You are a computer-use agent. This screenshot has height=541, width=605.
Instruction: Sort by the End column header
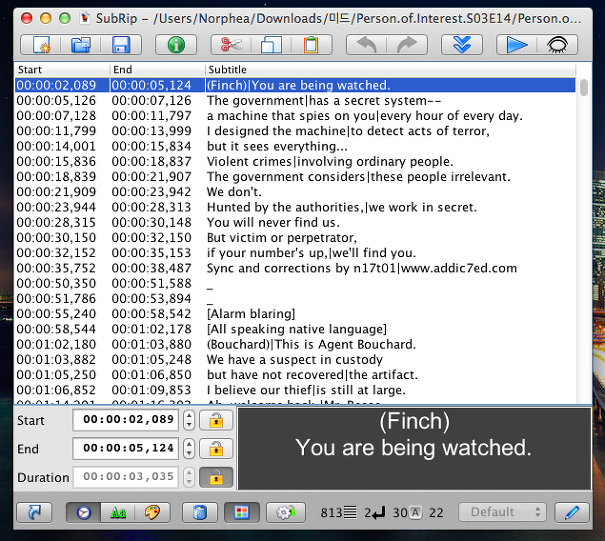click(157, 69)
